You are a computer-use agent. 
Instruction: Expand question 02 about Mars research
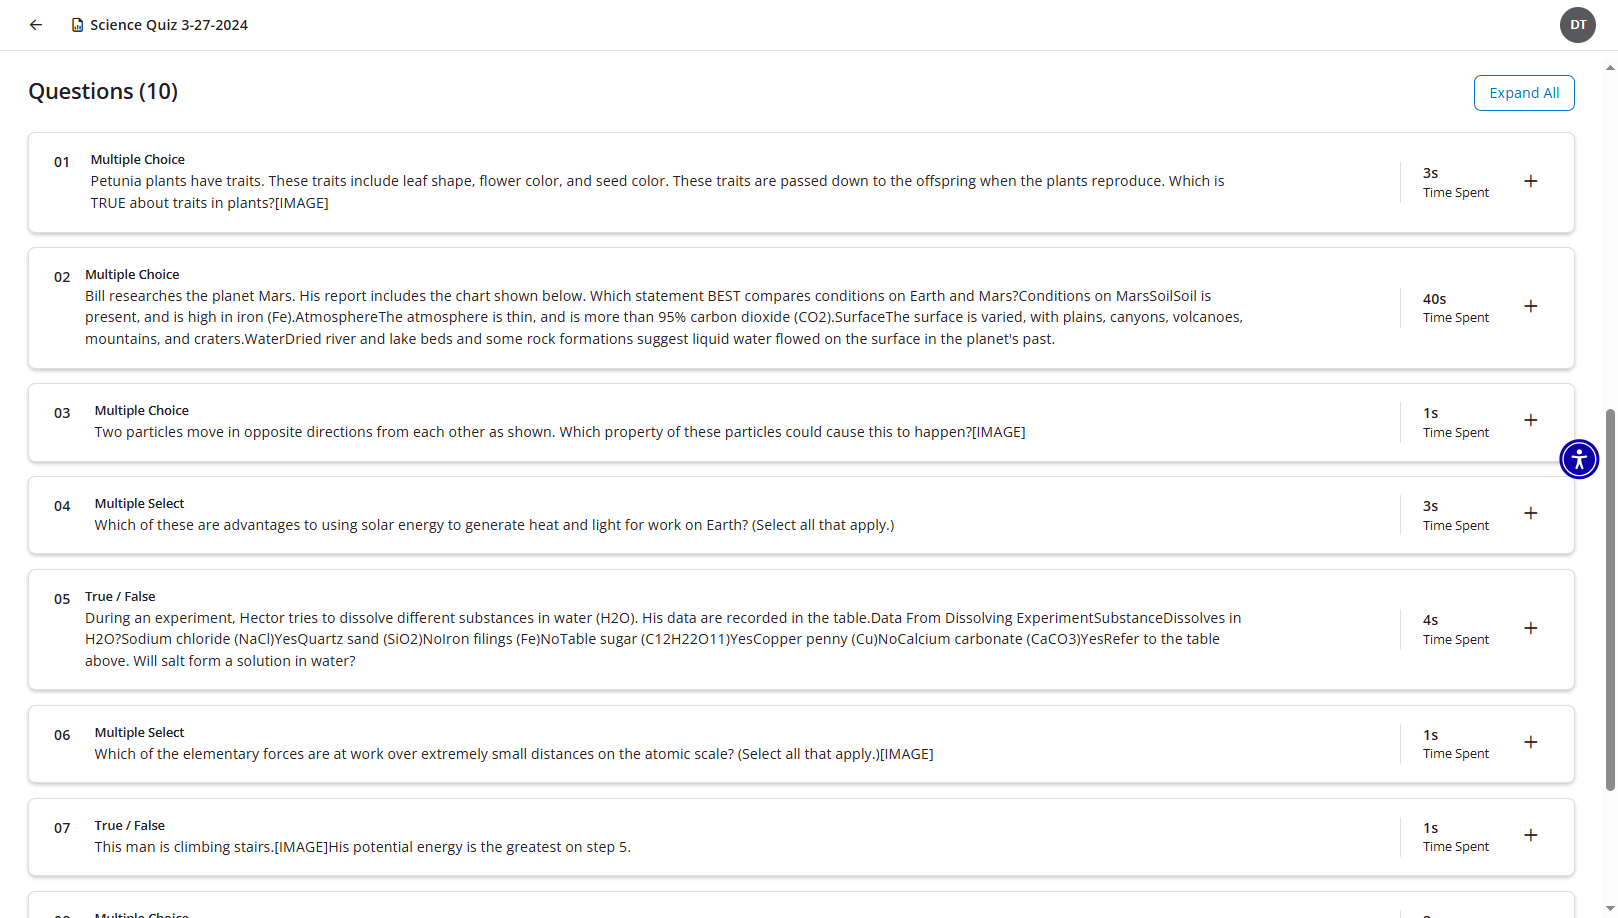pyautogui.click(x=1531, y=306)
